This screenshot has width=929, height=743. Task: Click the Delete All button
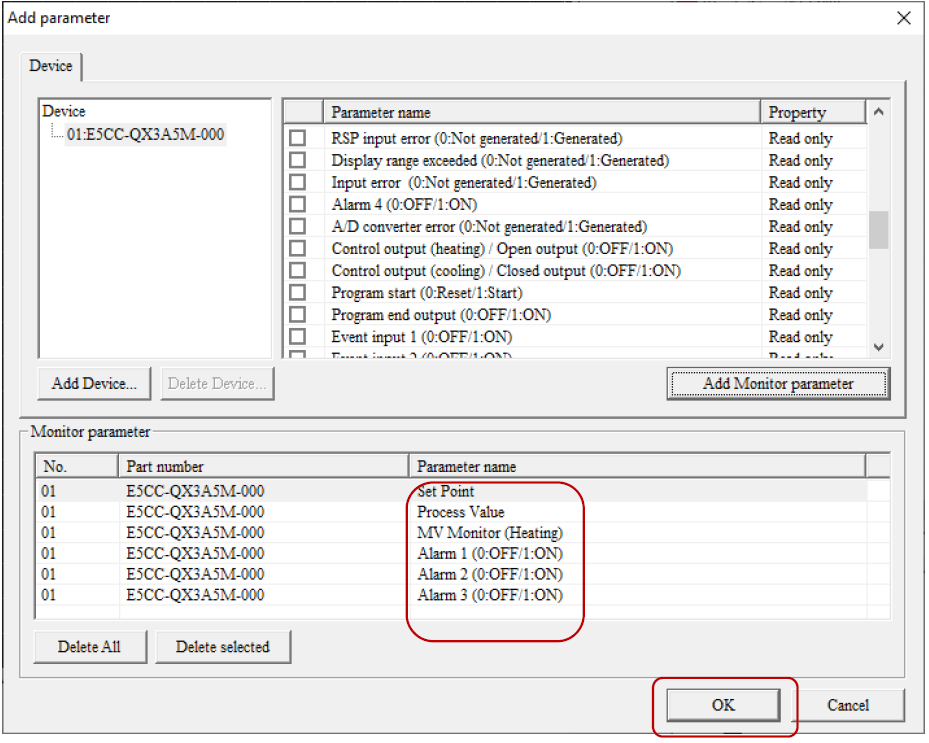89,646
